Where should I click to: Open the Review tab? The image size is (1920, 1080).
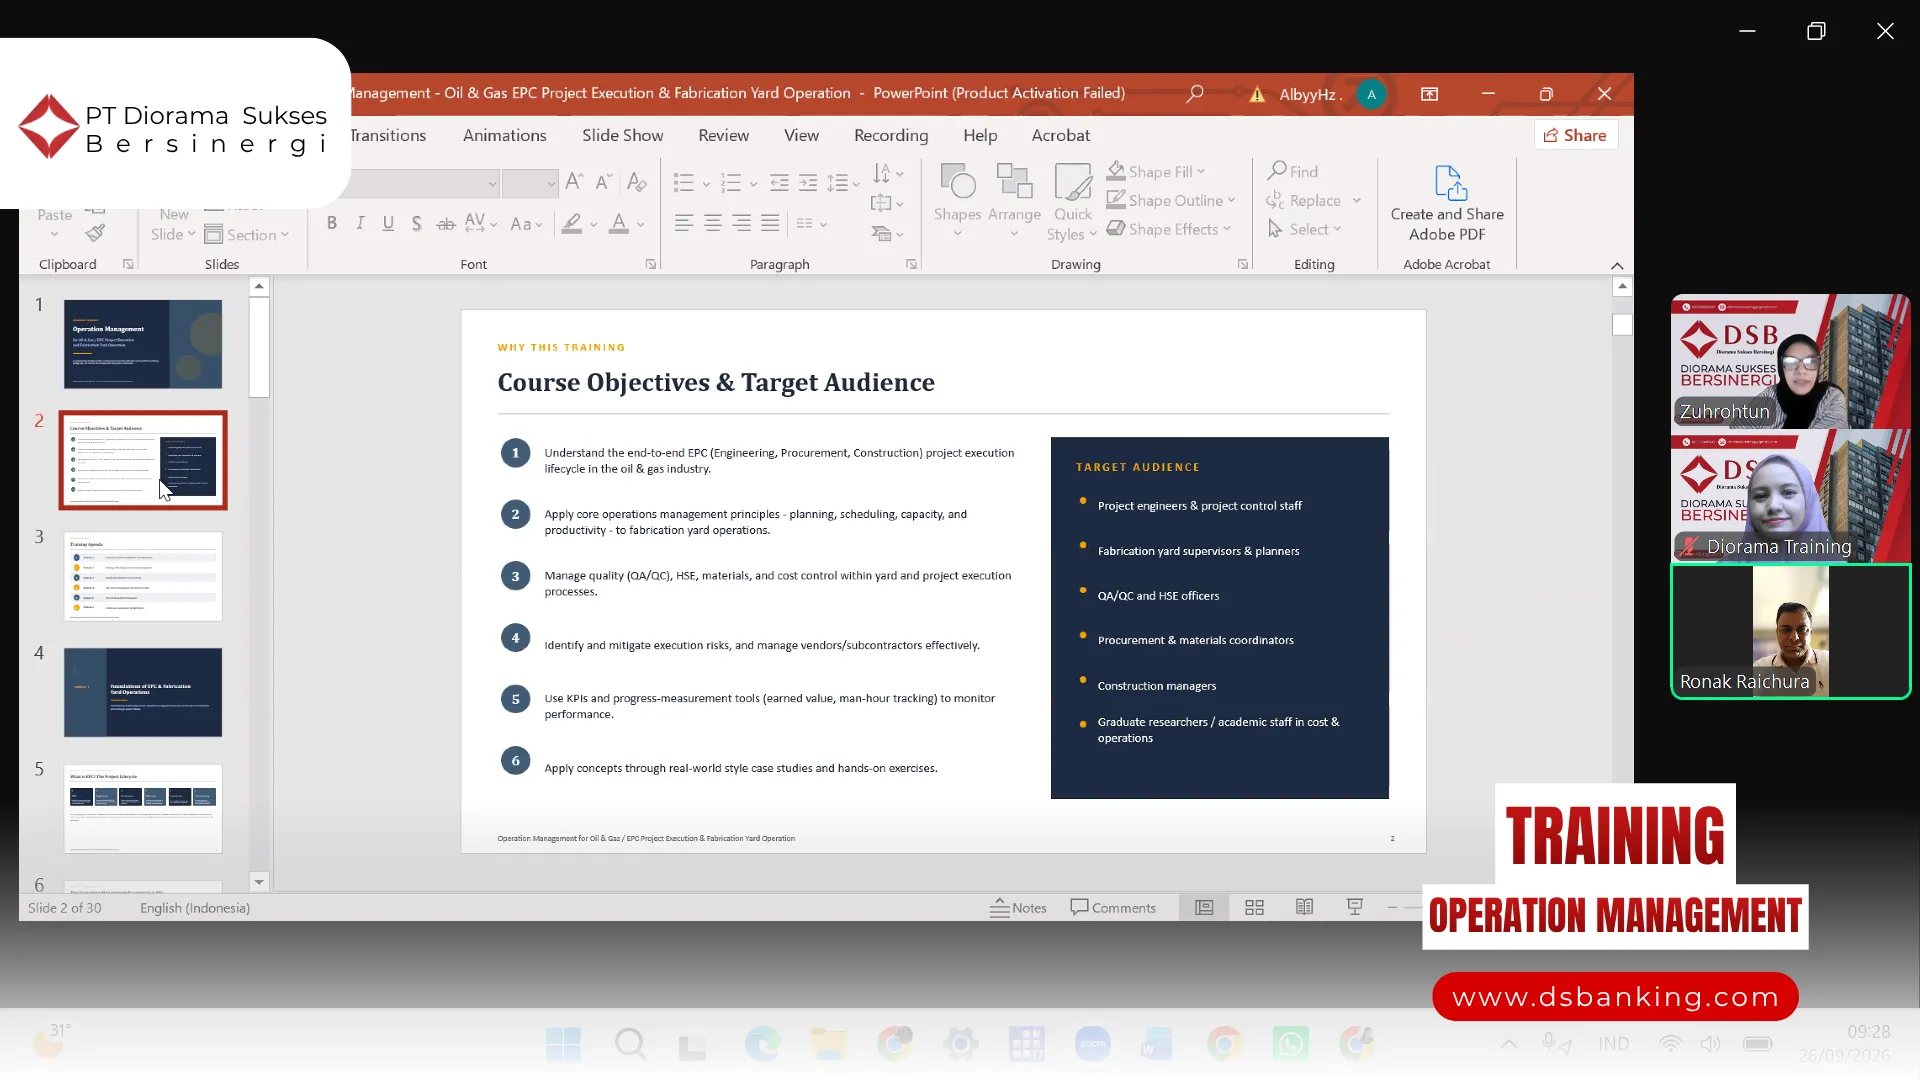pos(724,135)
